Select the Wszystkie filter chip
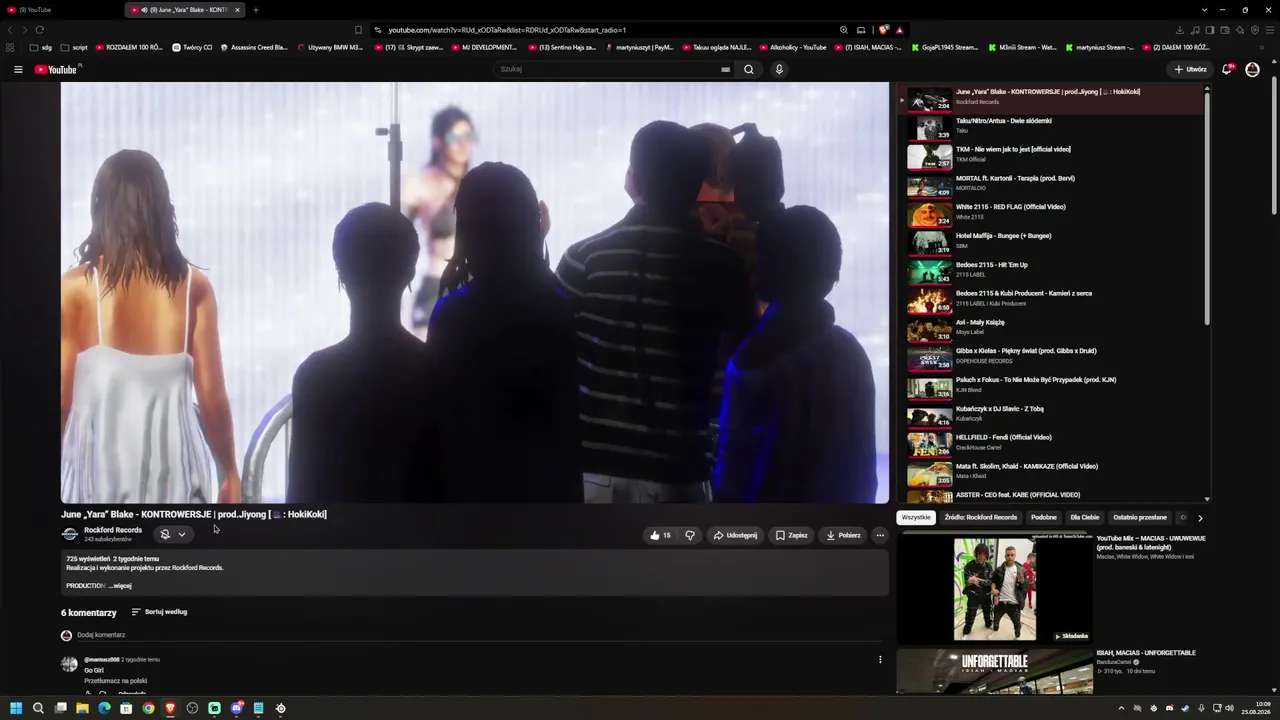This screenshot has width=1280, height=720. pyautogui.click(x=916, y=518)
